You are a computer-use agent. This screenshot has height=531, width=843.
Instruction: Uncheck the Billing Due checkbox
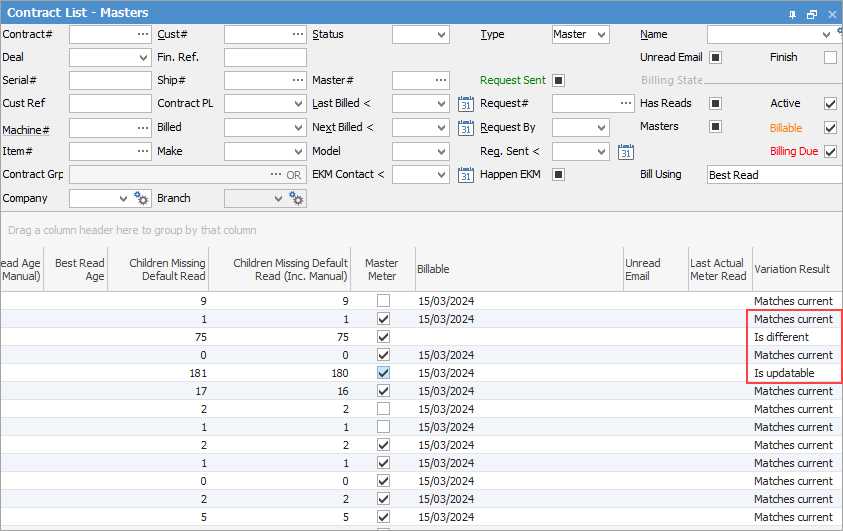pyautogui.click(x=830, y=152)
